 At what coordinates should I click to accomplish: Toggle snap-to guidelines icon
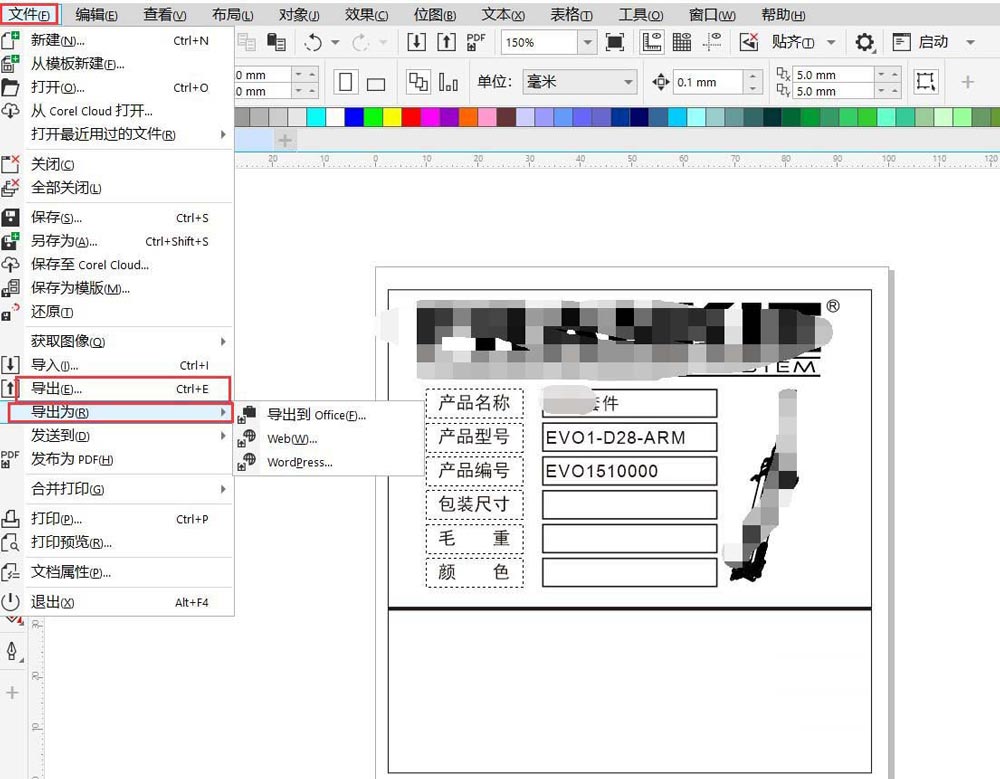(x=711, y=42)
